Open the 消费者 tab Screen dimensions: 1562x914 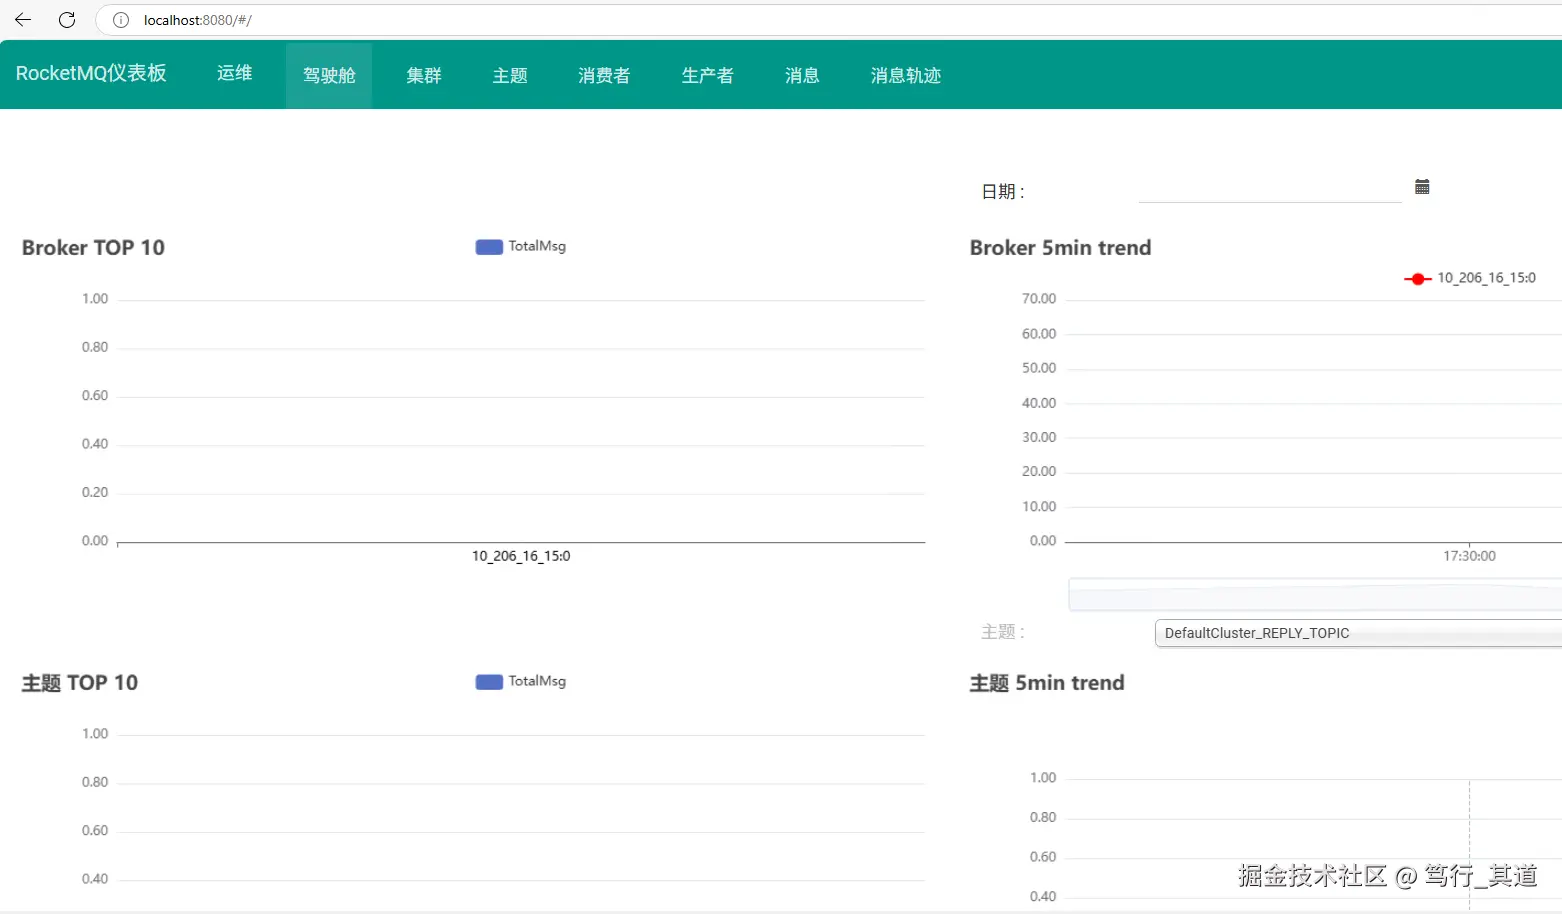click(604, 76)
